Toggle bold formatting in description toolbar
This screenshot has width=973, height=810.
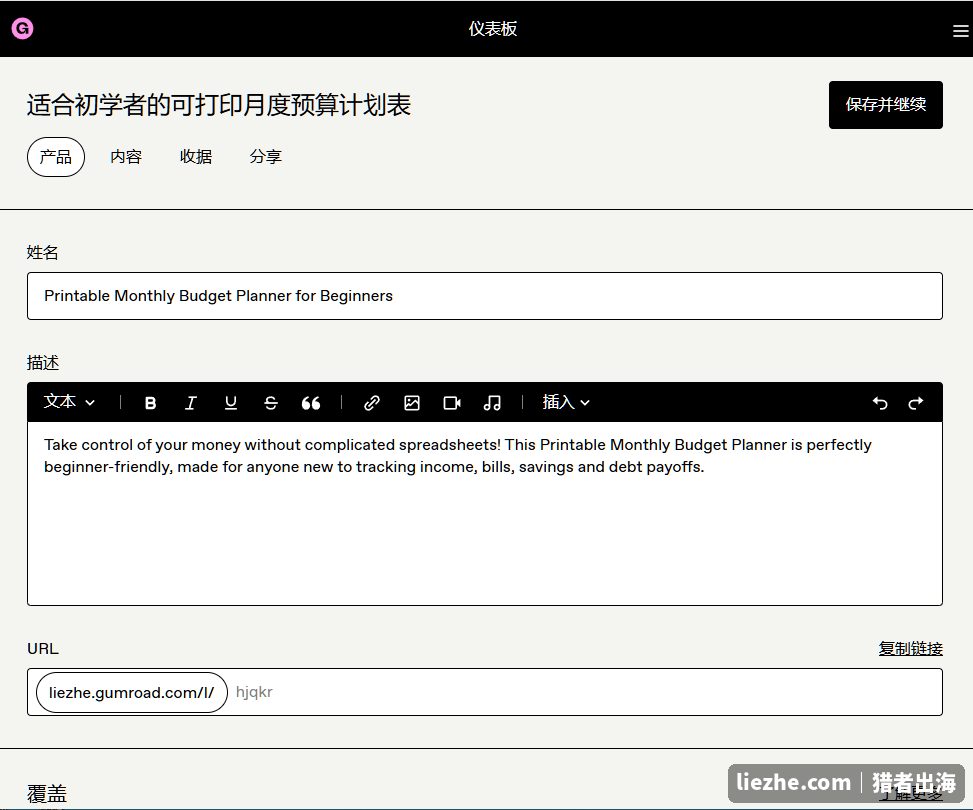(150, 403)
